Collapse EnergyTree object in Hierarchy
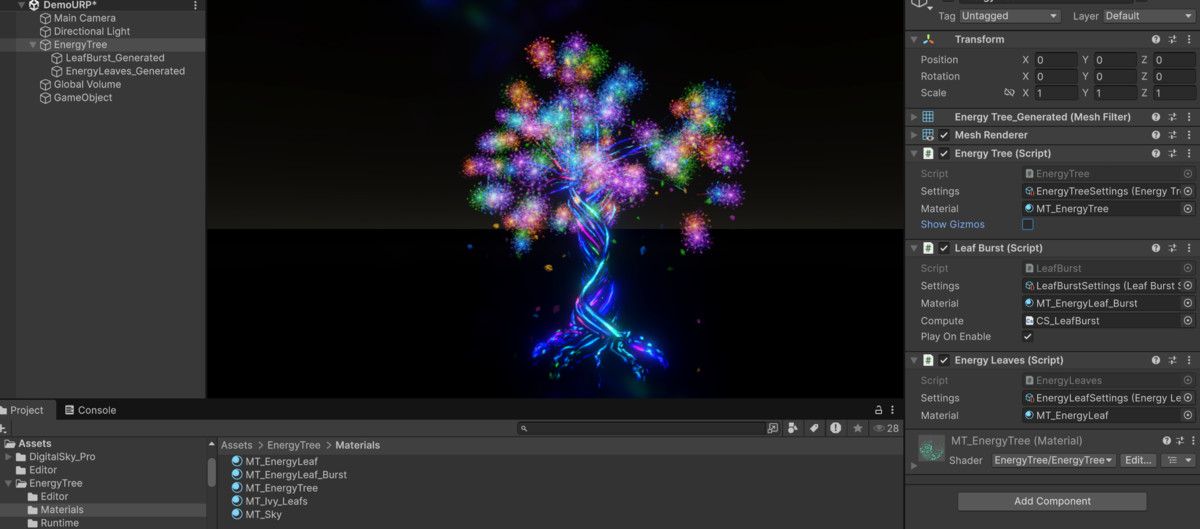Image resolution: width=1200 pixels, height=529 pixels. (x=33, y=45)
